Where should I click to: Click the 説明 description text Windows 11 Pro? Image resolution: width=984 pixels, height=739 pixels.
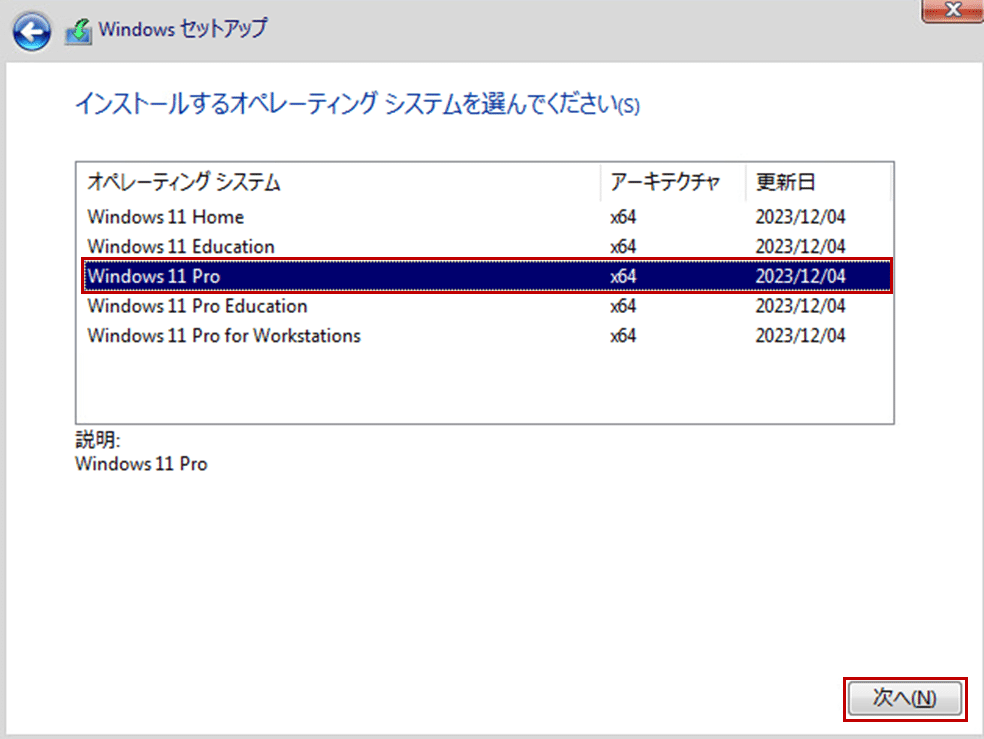(141, 464)
